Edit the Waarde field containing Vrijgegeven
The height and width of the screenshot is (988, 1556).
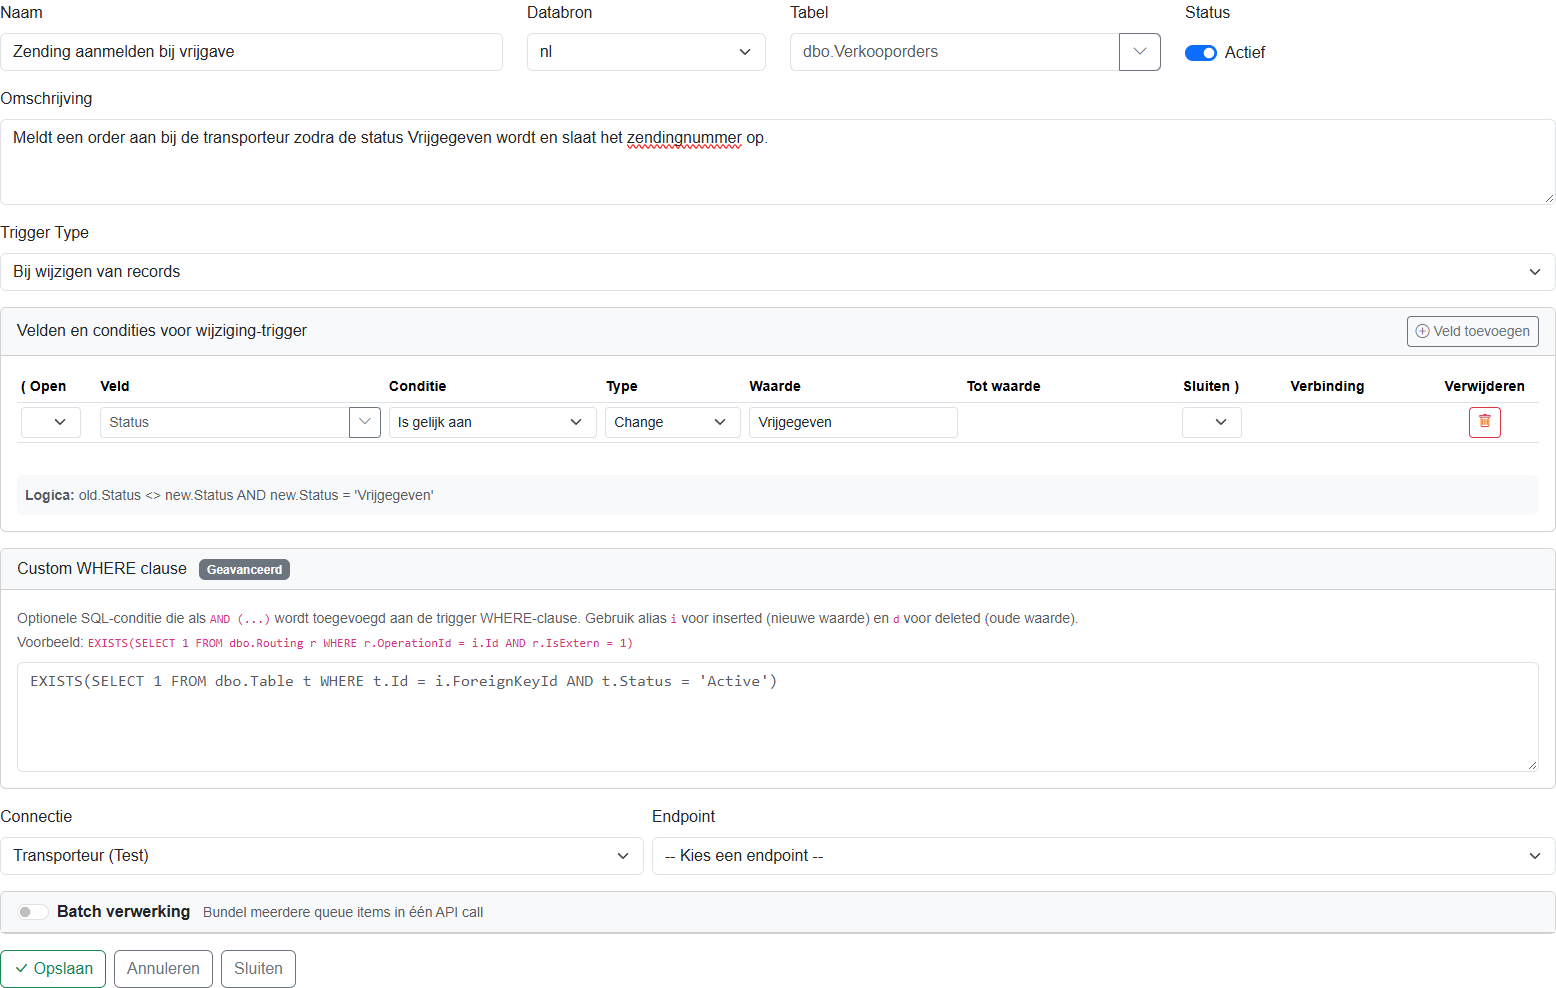coord(853,422)
